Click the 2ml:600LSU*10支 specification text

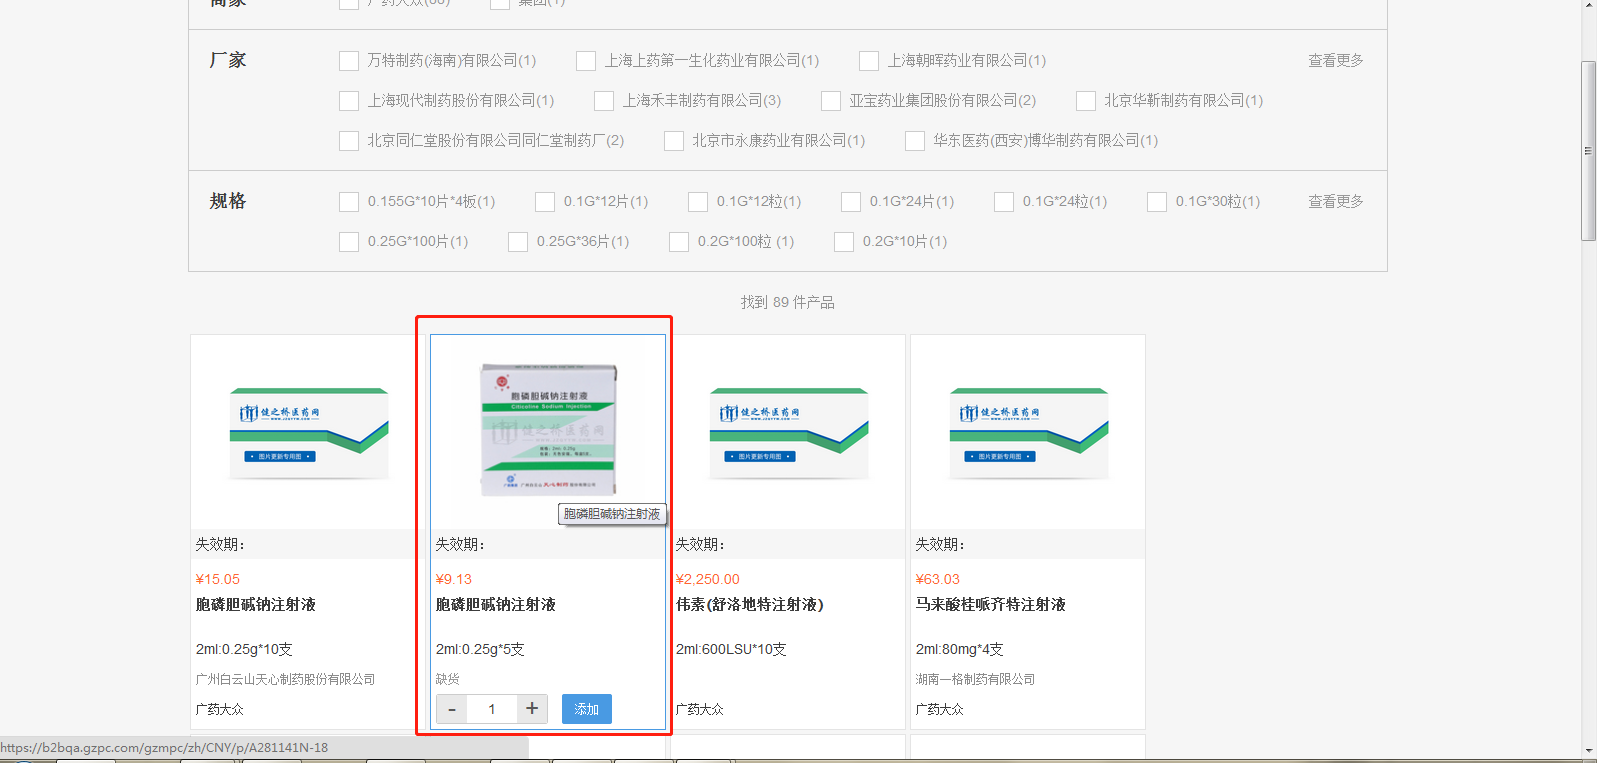pyautogui.click(x=731, y=649)
